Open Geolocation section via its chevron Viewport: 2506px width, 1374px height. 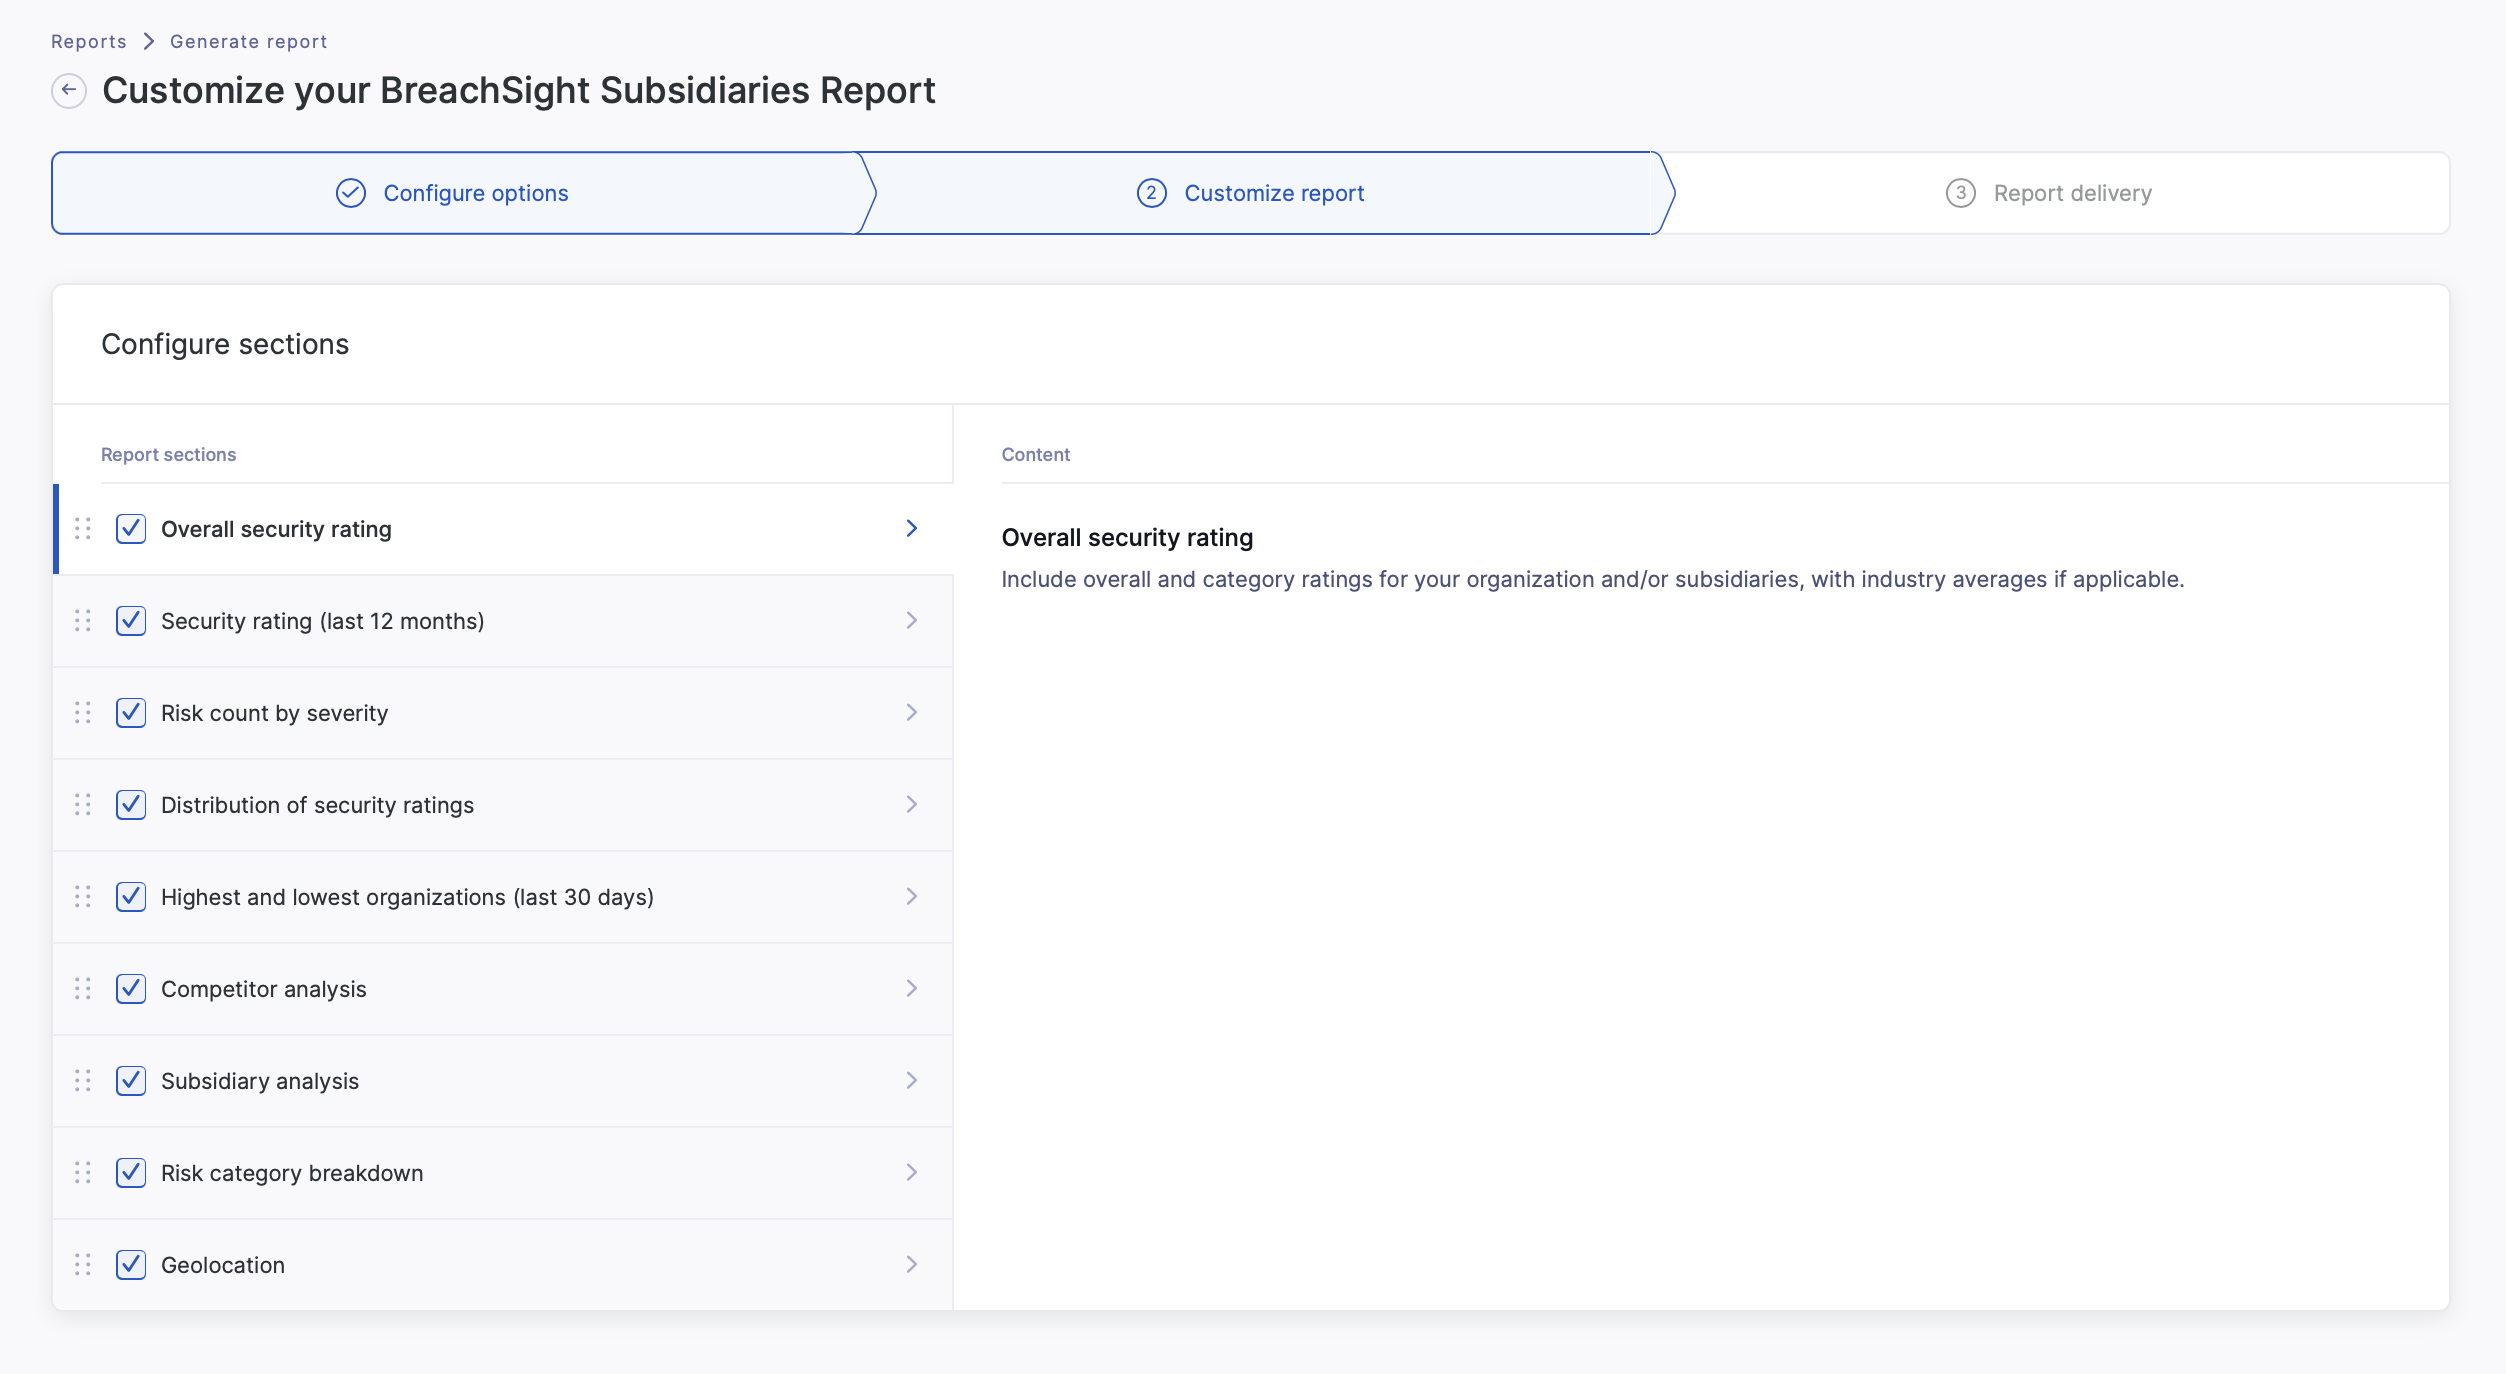[911, 1264]
